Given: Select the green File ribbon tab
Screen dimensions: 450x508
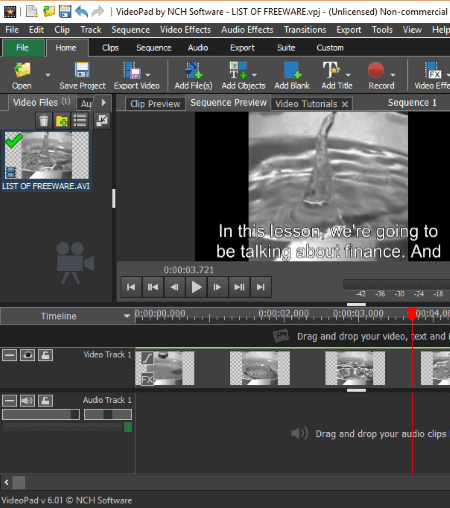Looking at the screenshot, I should click(x=23, y=48).
